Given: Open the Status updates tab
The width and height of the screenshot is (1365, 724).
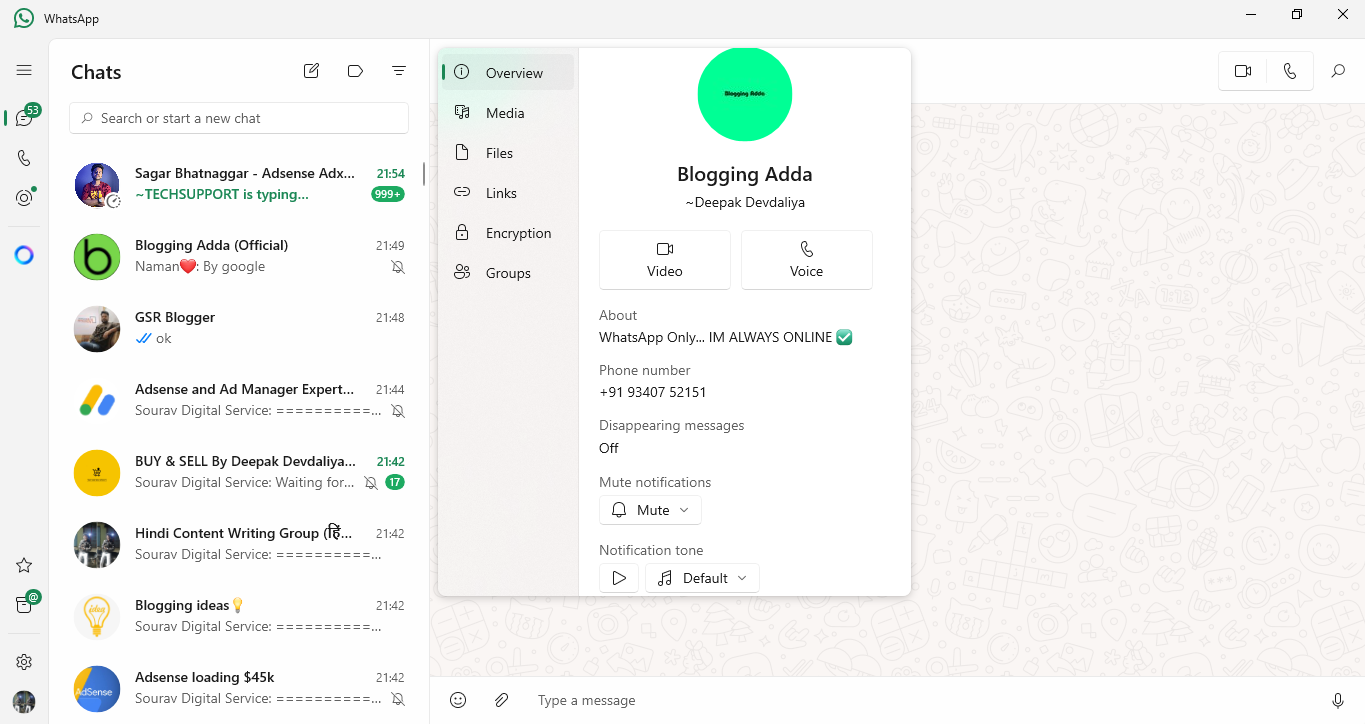Looking at the screenshot, I should pyautogui.click(x=24, y=198).
